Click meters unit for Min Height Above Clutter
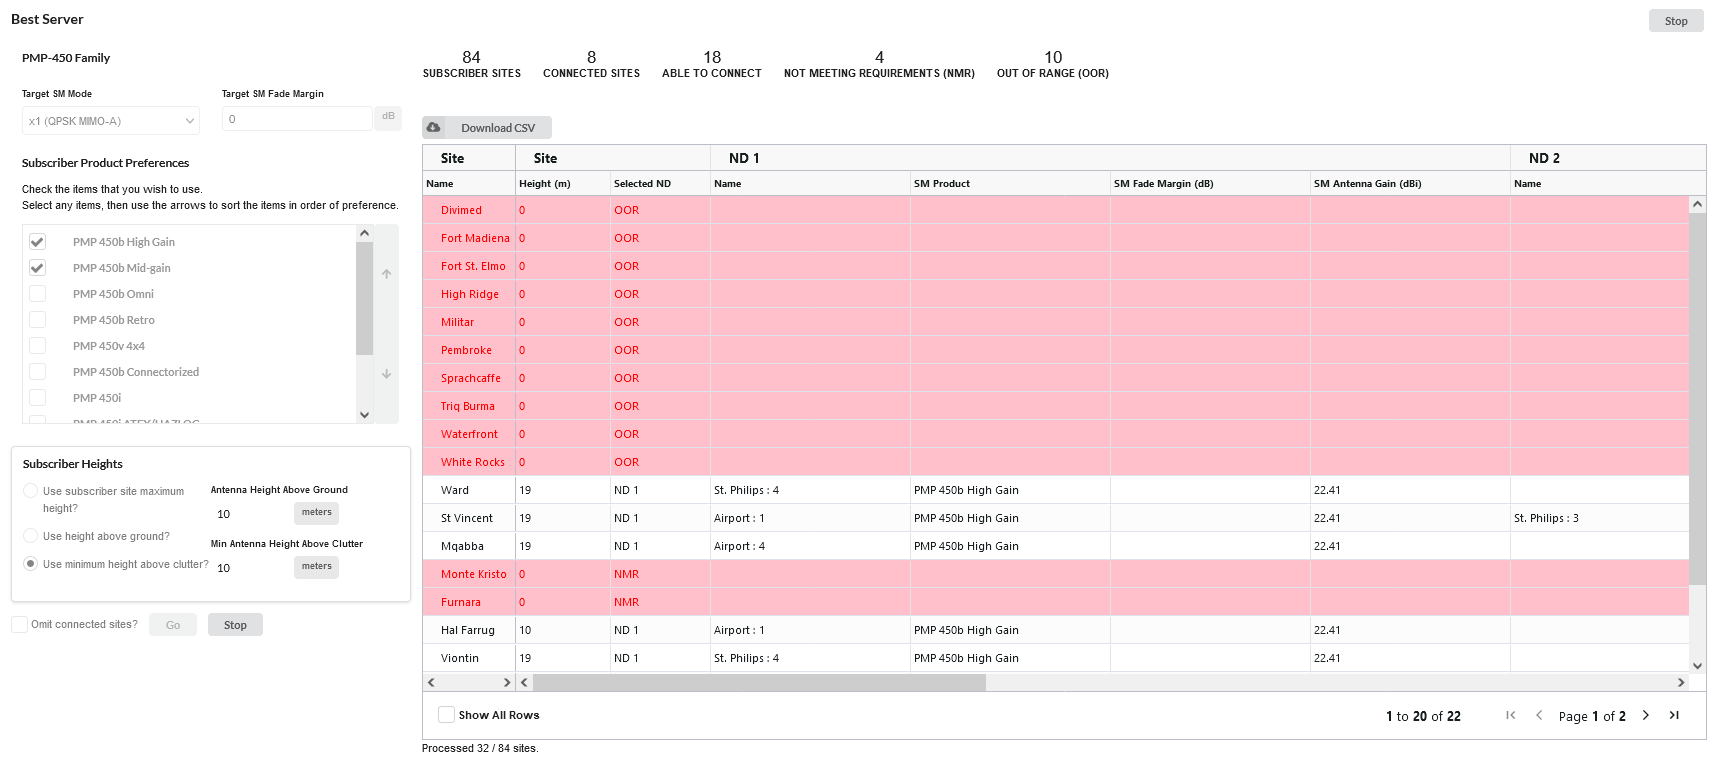The height and width of the screenshot is (766, 1718). tap(317, 567)
